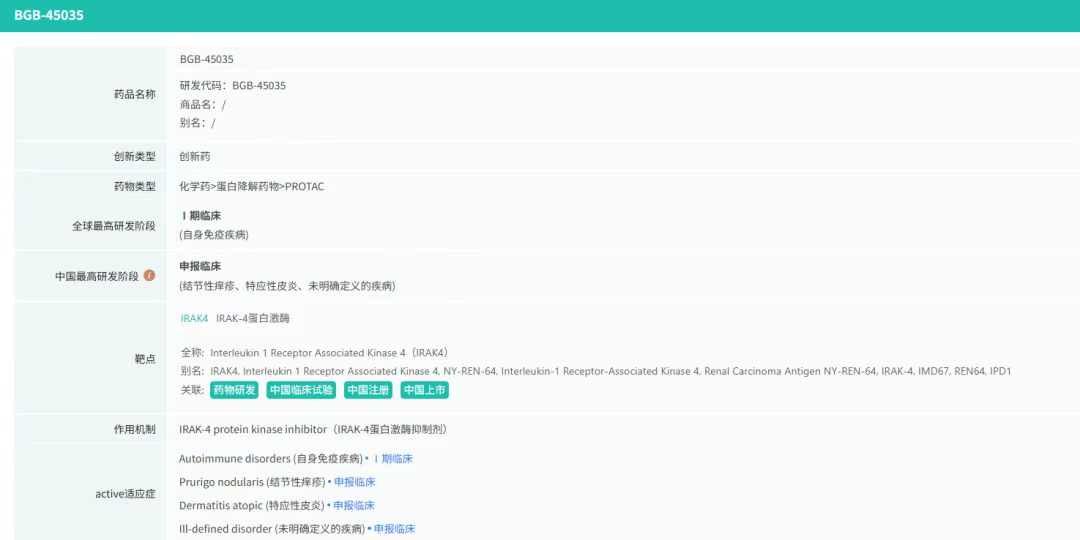Click the 化学药>蛋白降解药物>PROTAC drug type text
Image resolution: width=1080 pixels, height=540 pixels.
click(x=252, y=187)
